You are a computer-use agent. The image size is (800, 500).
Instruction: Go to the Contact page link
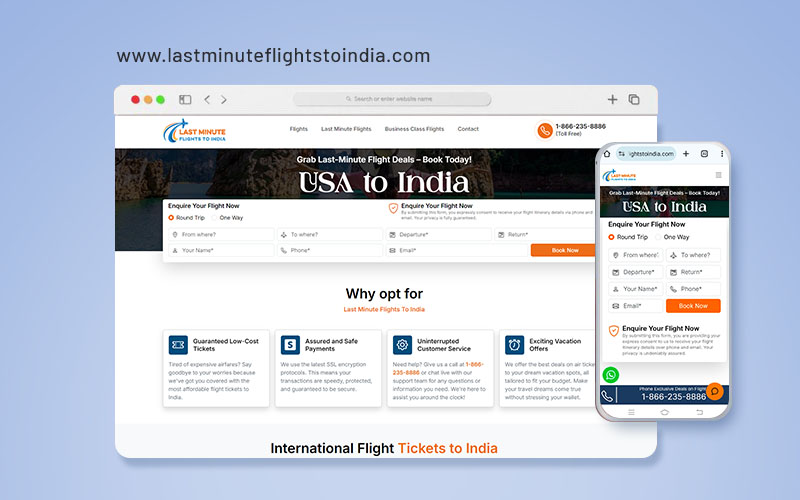[468, 129]
